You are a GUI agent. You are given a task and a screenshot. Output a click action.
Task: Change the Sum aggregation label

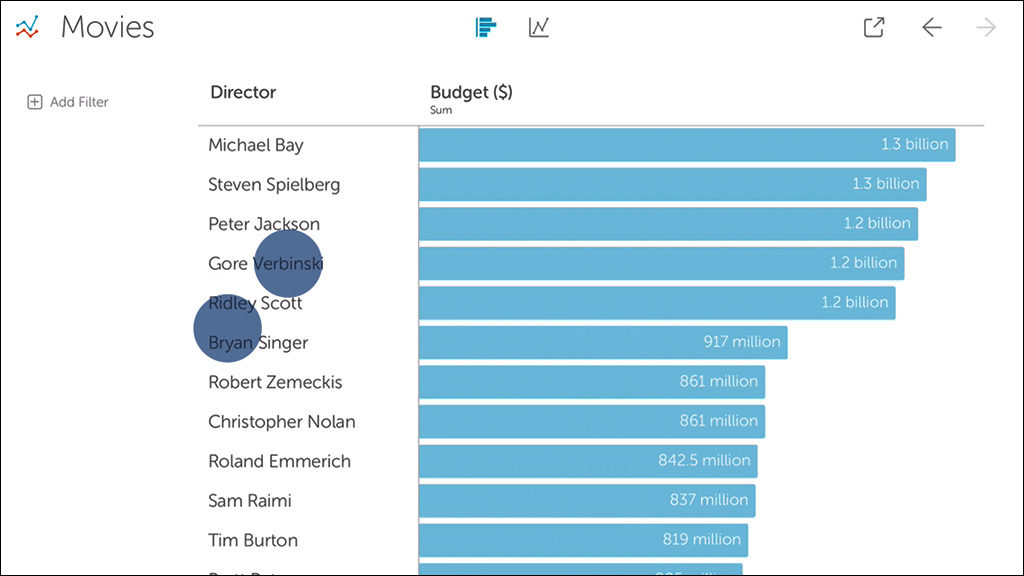coord(441,111)
